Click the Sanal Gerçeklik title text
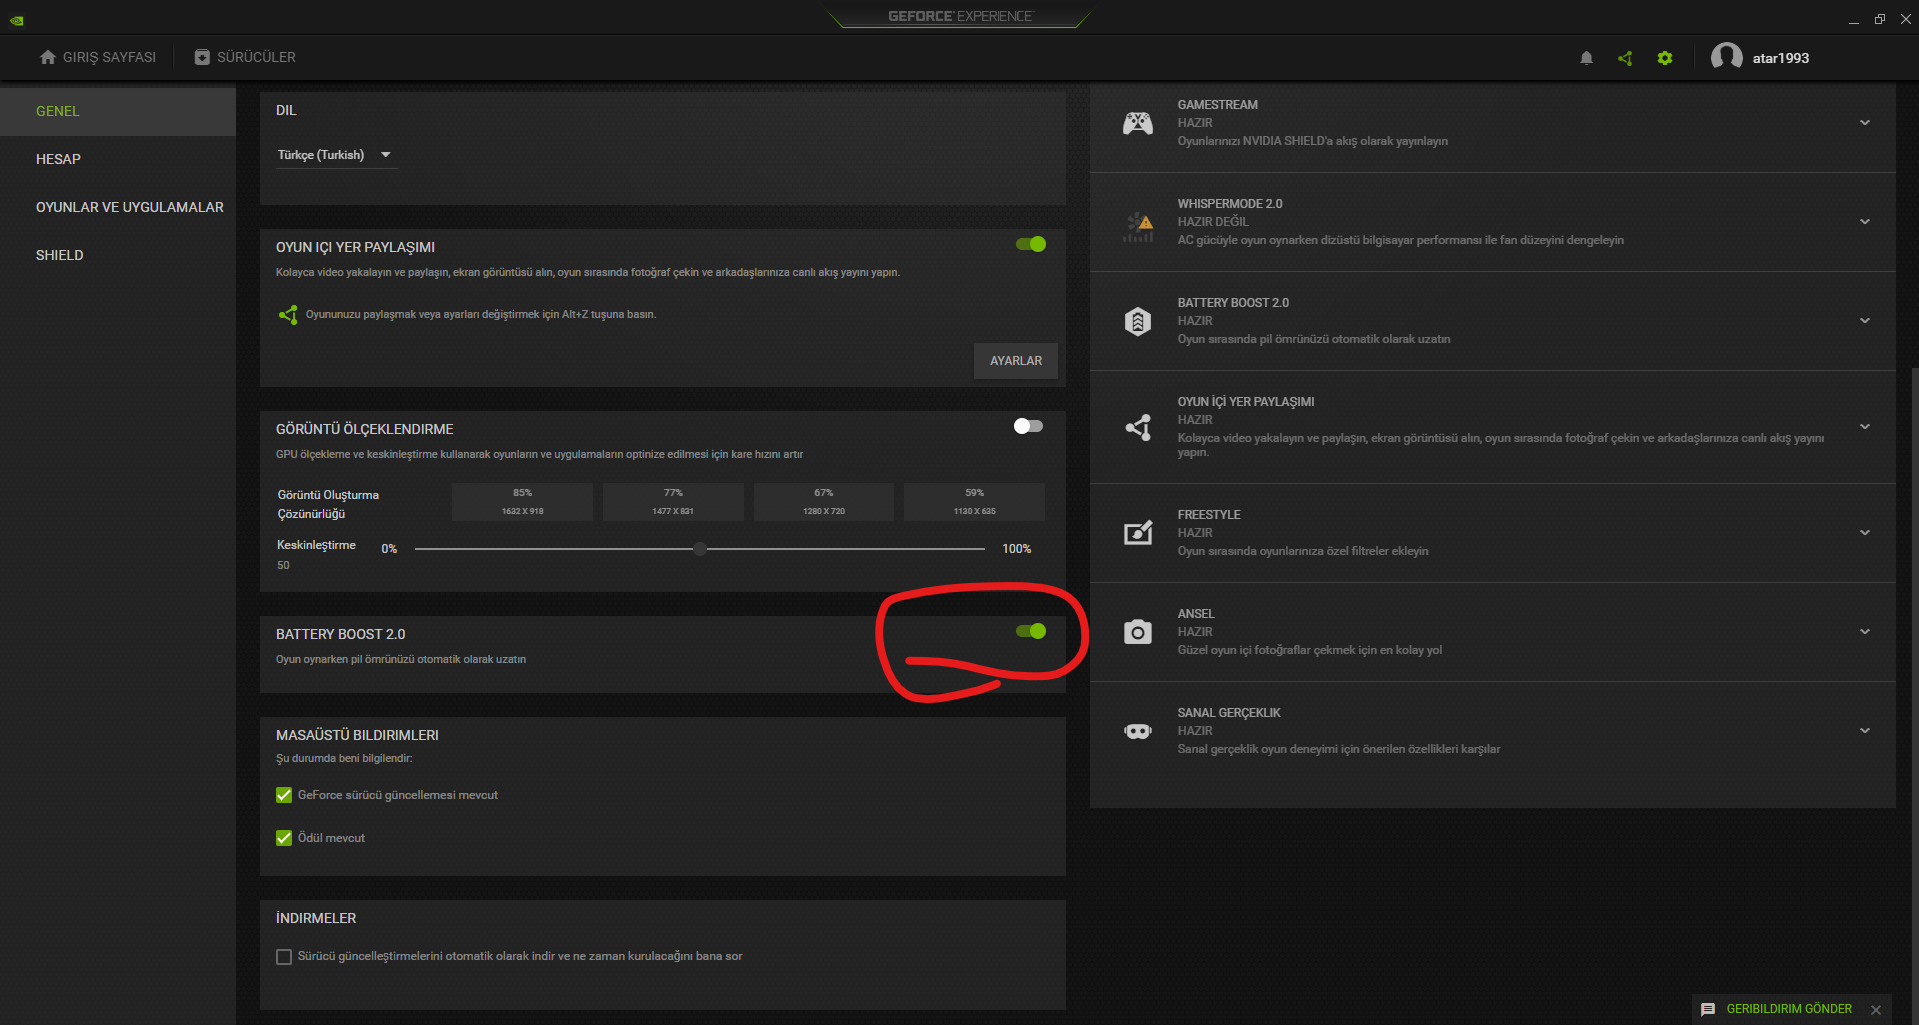This screenshot has height=1025, width=1919. pos(1229,713)
